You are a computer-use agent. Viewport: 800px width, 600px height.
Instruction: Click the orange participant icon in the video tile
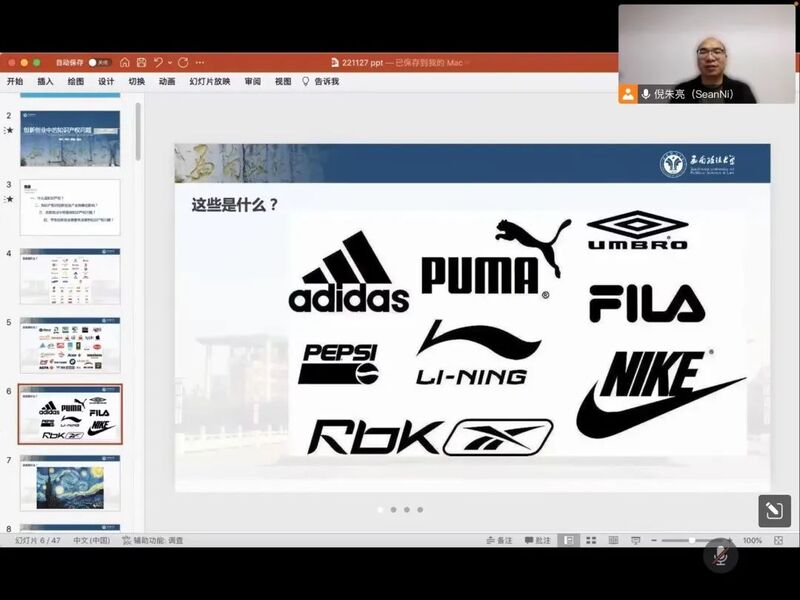click(x=628, y=94)
